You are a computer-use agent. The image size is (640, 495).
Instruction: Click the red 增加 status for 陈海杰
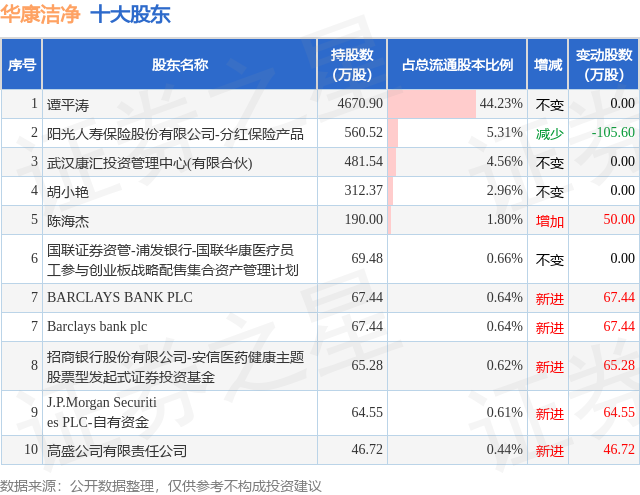point(549,221)
